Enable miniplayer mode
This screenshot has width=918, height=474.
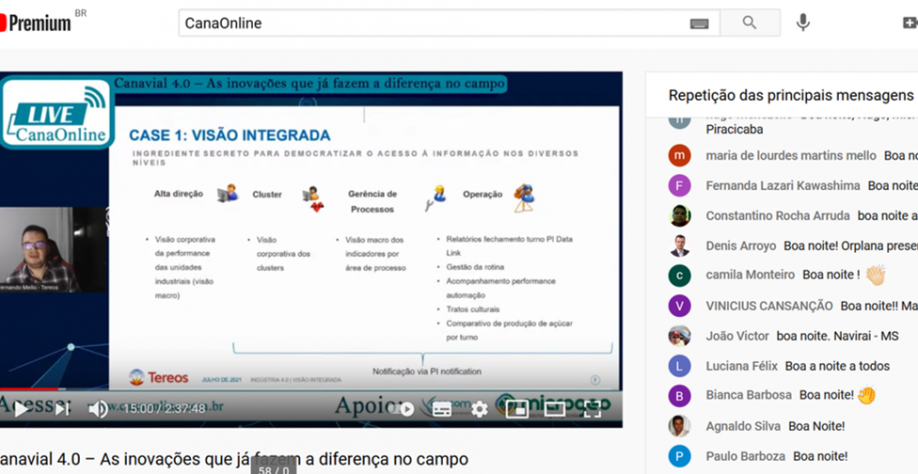517,408
